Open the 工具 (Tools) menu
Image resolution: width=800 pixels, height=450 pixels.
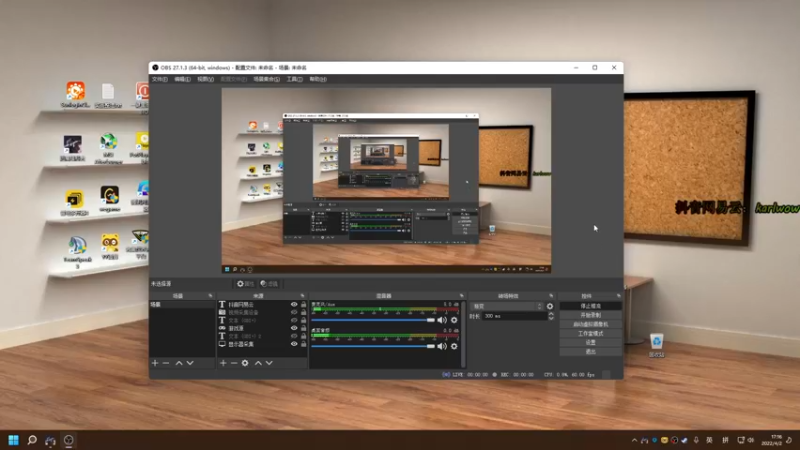(x=294, y=79)
